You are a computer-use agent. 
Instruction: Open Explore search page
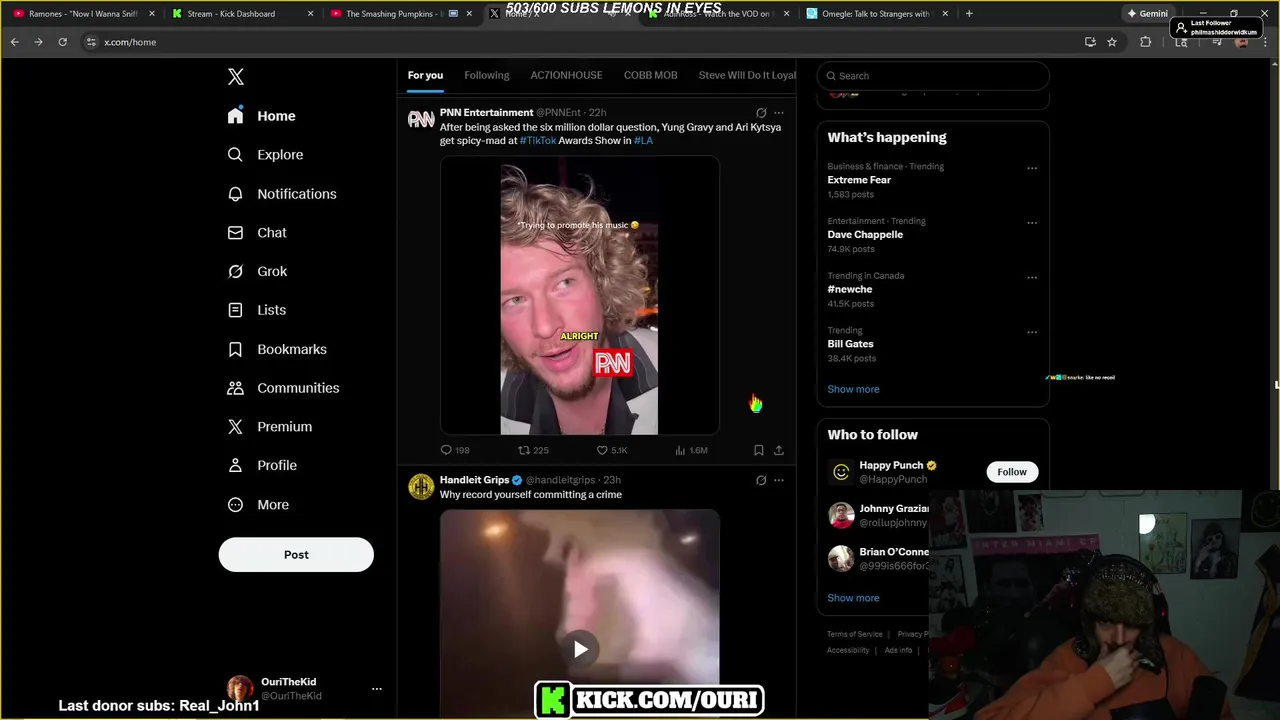pos(265,155)
